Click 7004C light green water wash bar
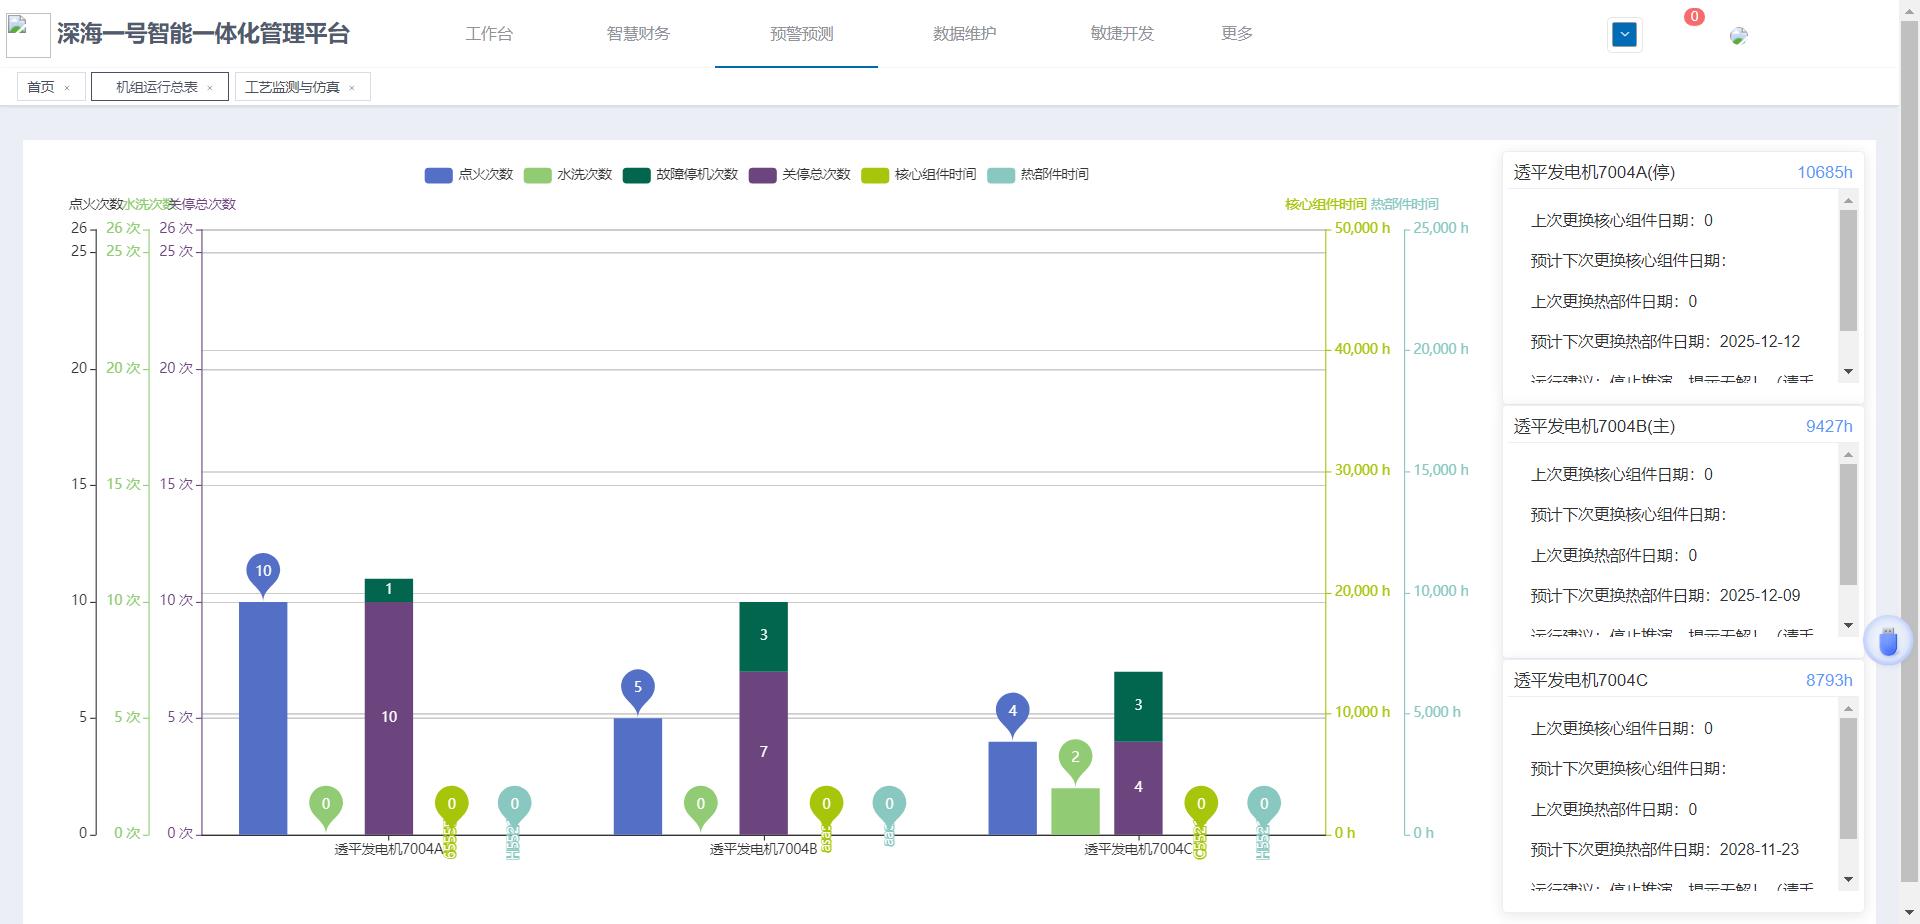Image resolution: width=1920 pixels, height=924 pixels. click(1075, 811)
